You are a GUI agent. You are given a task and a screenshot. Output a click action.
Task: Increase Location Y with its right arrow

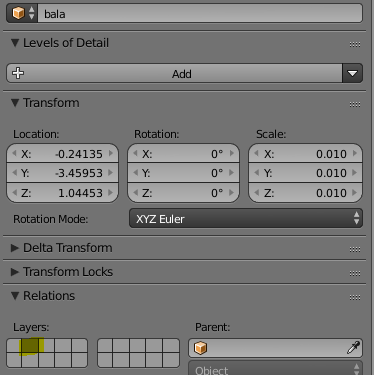111,173
